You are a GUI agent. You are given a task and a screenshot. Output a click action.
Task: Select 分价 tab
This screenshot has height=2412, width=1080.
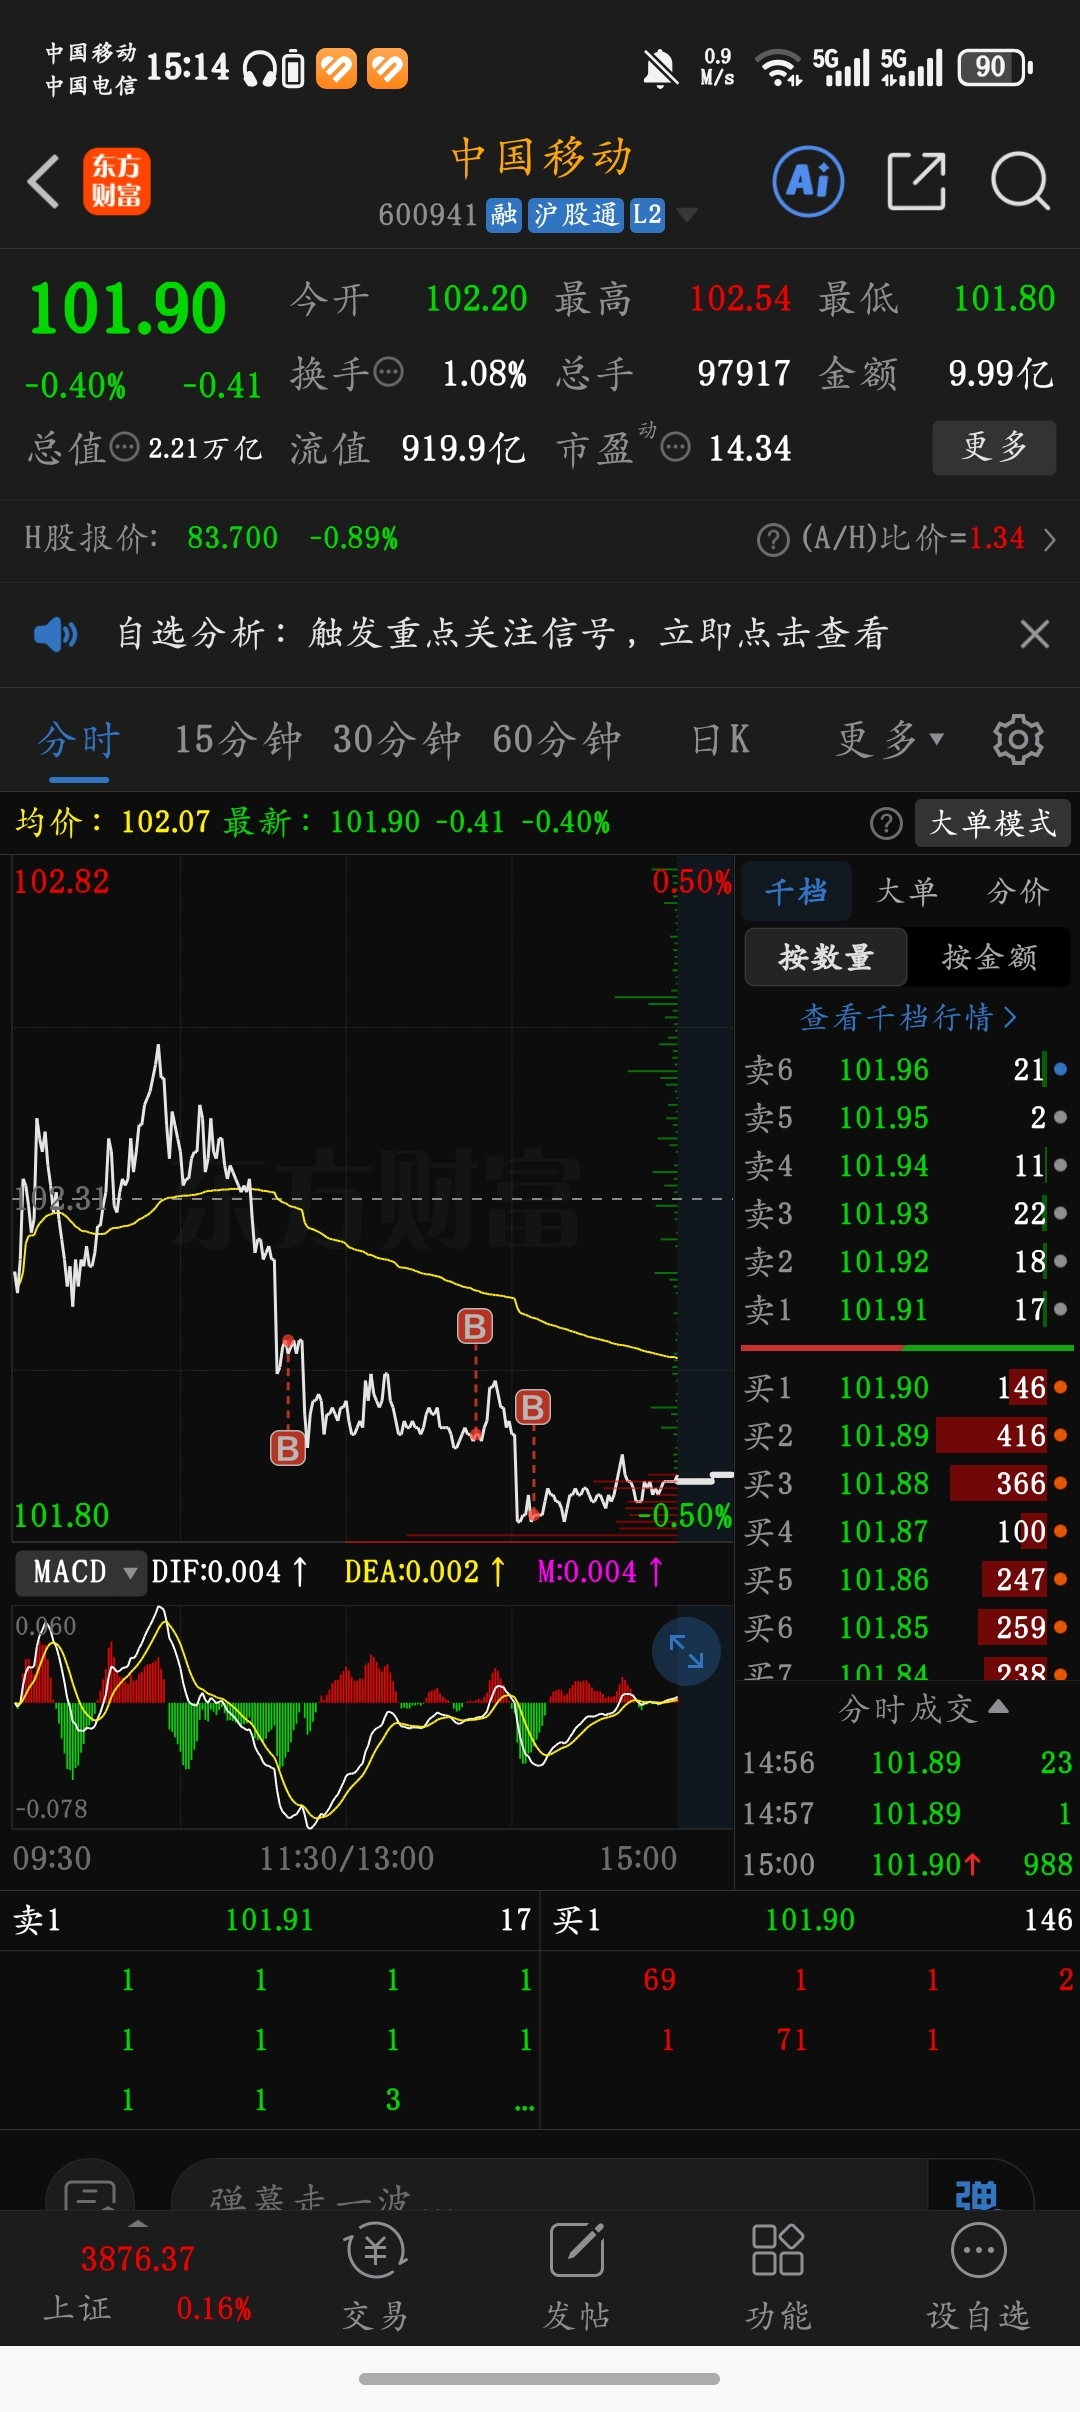coord(1018,891)
